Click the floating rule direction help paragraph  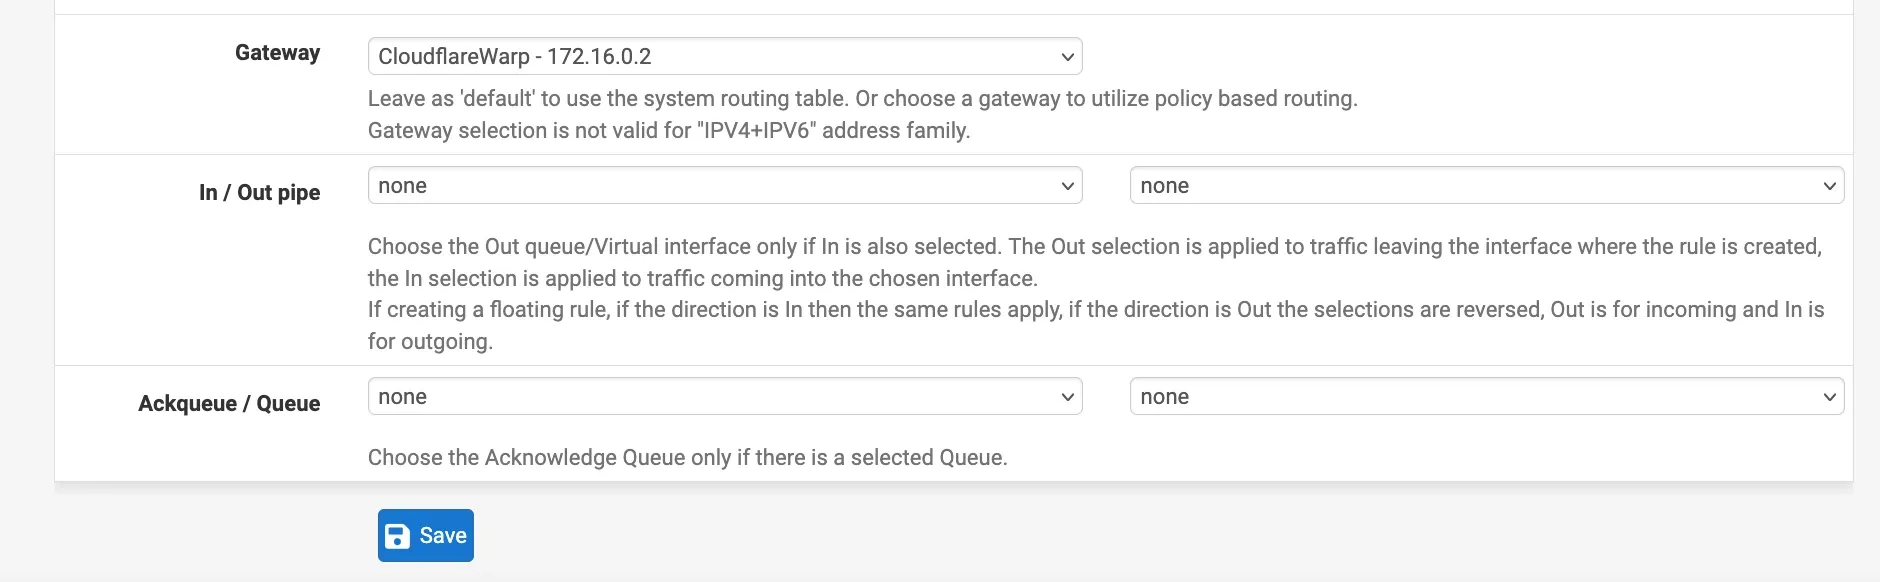pos(1096,325)
